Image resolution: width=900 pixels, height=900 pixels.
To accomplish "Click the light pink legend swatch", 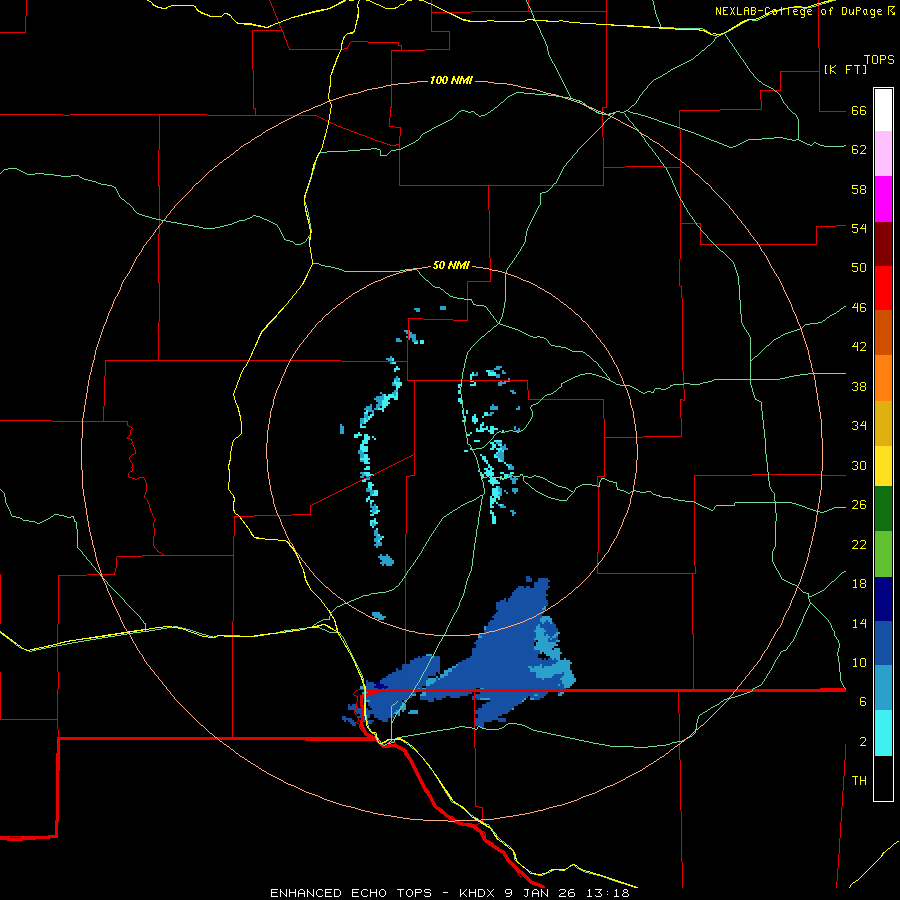I will tap(883, 153).
